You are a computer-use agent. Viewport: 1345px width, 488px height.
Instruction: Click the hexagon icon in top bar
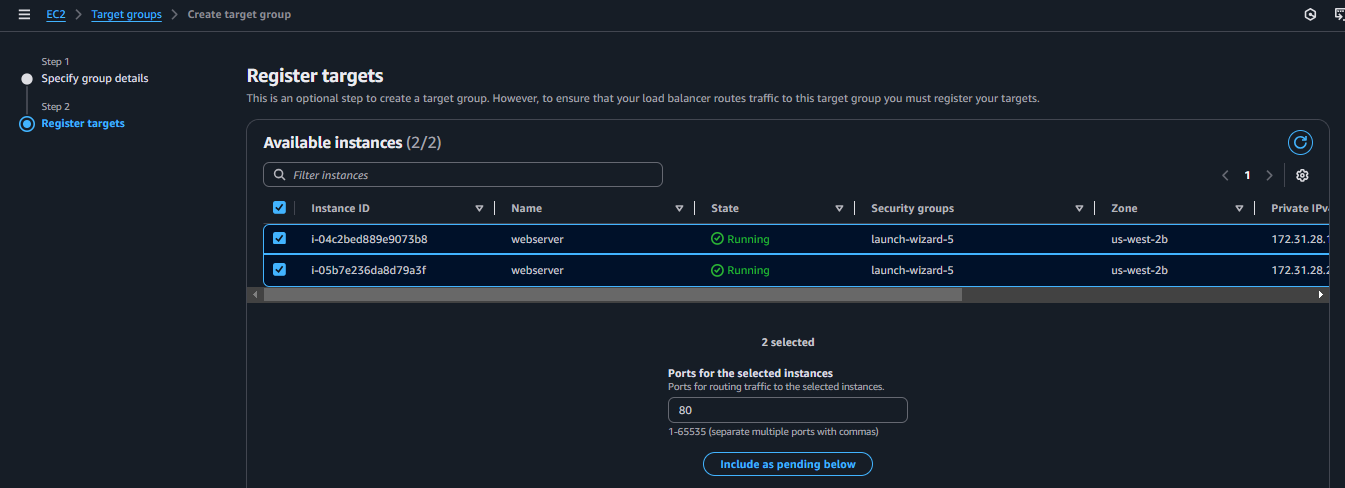point(1310,15)
